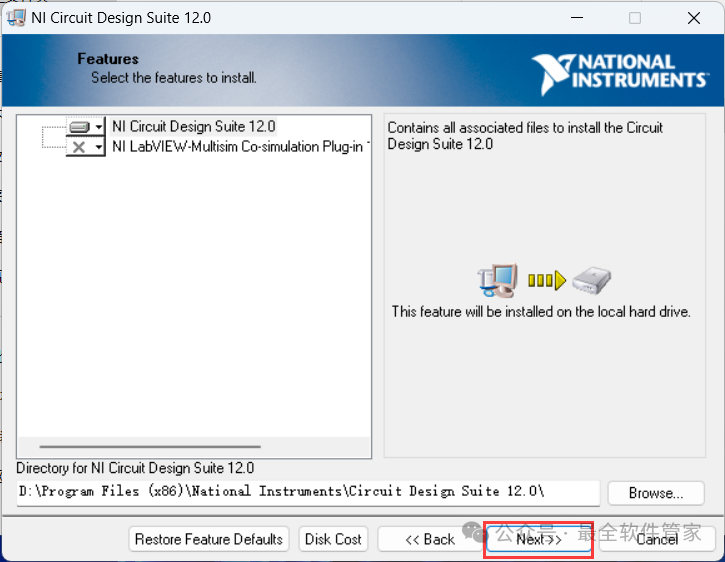Click Restore Feature Defaults

point(209,539)
